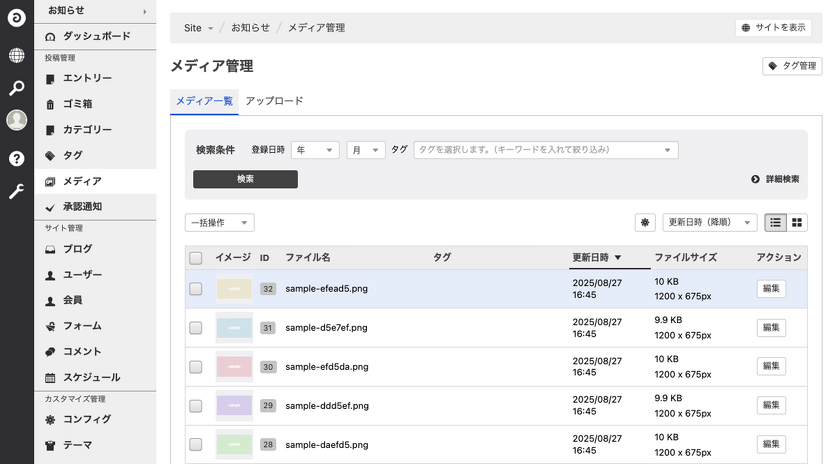The height and width of the screenshot is (464, 835).
Task: Click the globe icon in the left rail
Action: click(16, 55)
